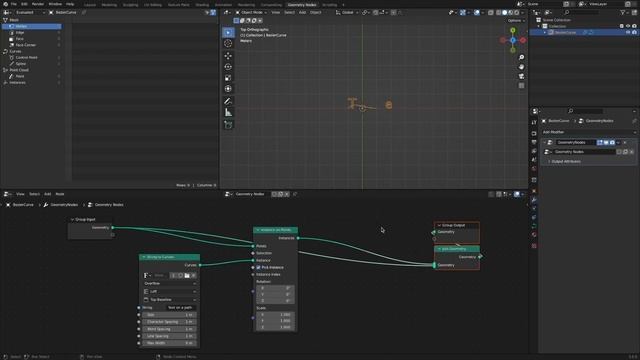This screenshot has height=360, width=640.
Task: Toggle the camera view icon in viewport
Action: pyautogui.click(x=521, y=76)
